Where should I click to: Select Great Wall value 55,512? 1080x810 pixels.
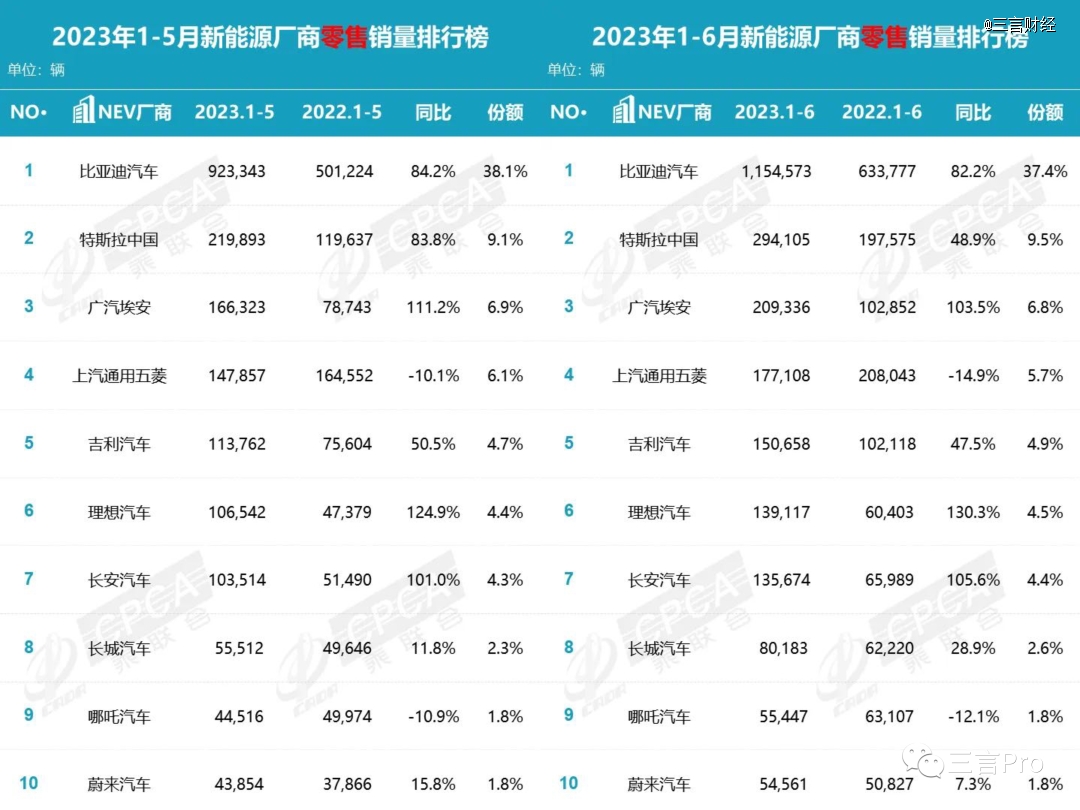tap(239, 648)
